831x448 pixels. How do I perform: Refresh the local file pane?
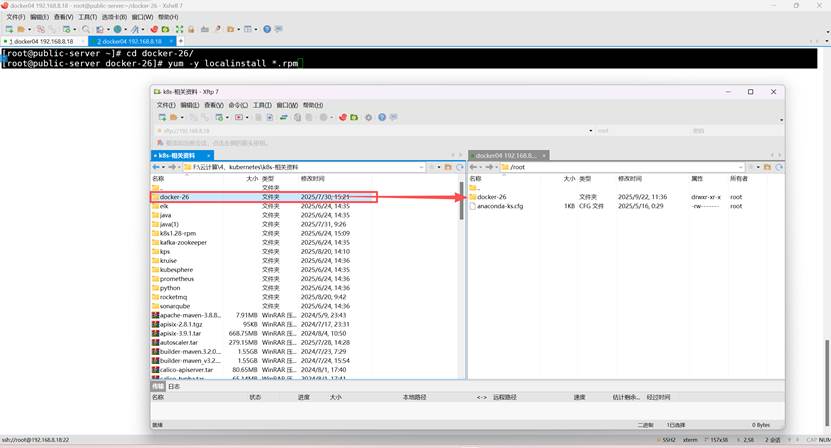[x=459, y=167]
